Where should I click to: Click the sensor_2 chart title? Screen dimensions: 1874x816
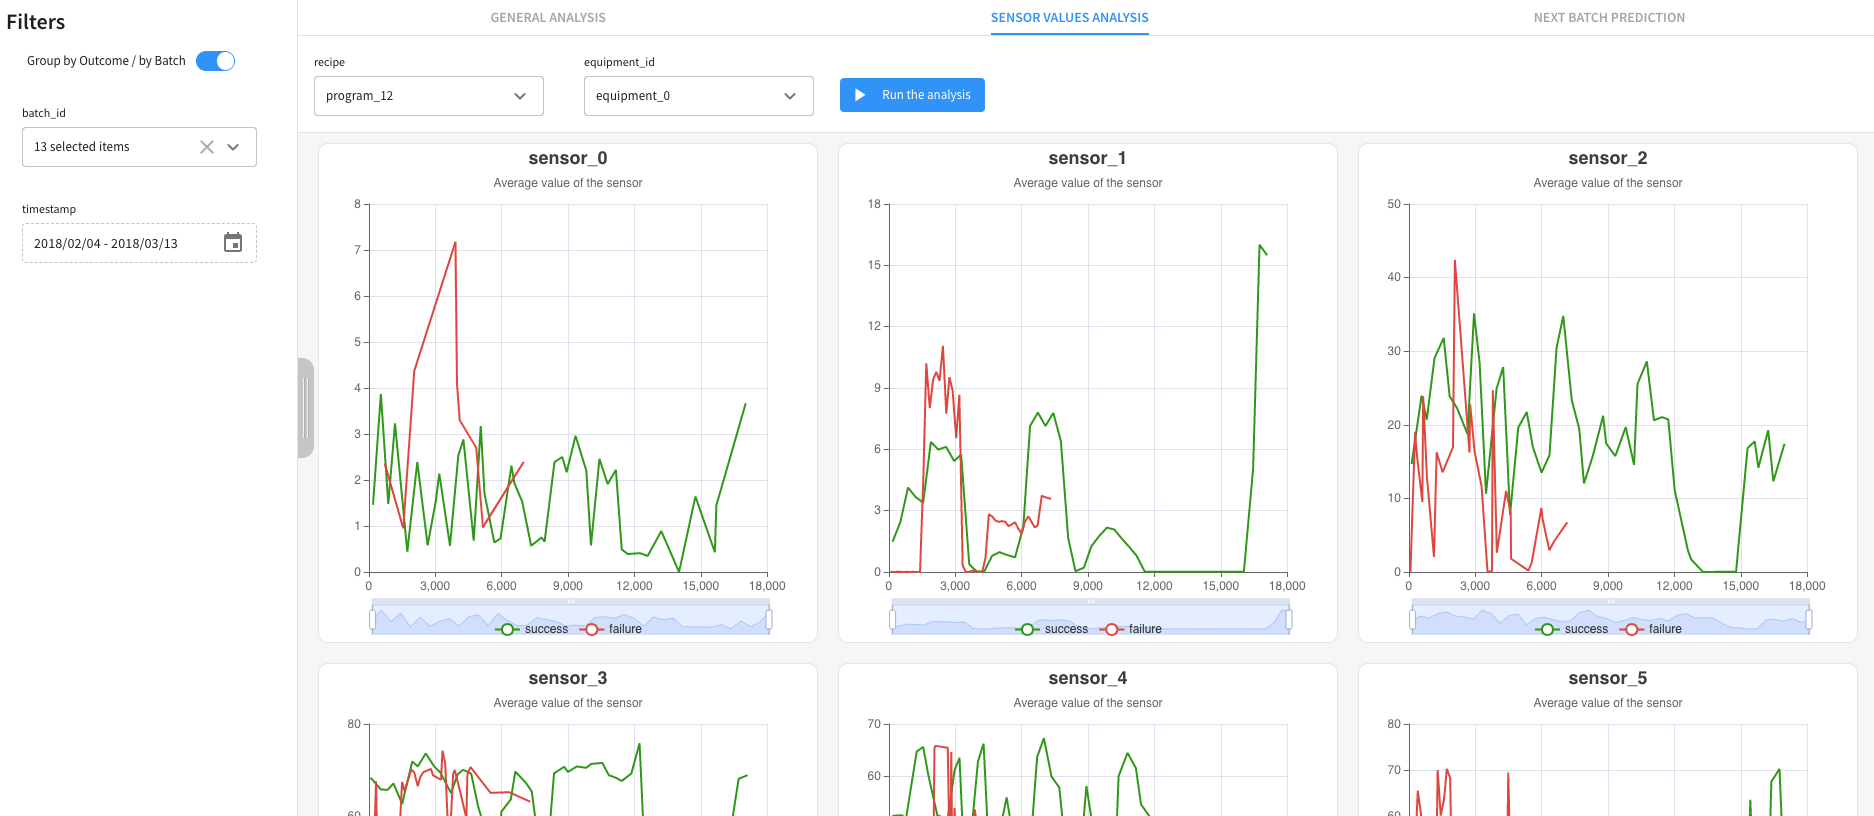click(1608, 158)
